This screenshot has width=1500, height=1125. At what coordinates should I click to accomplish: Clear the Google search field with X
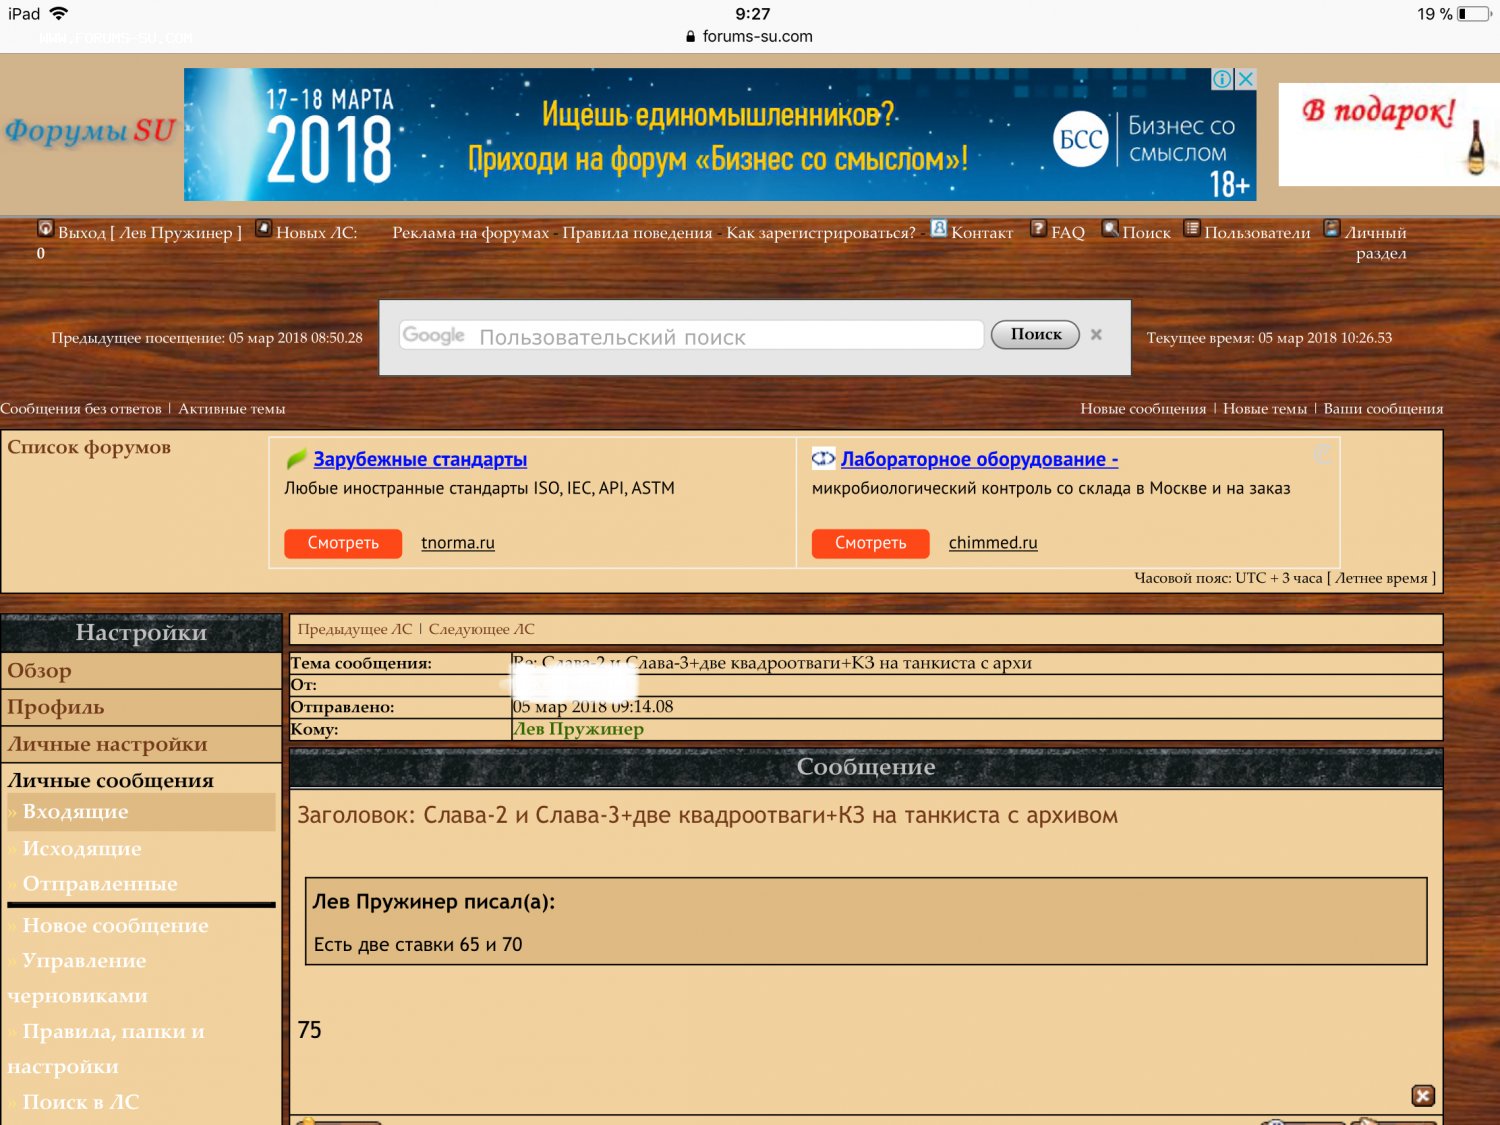[x=1096, y=335]
